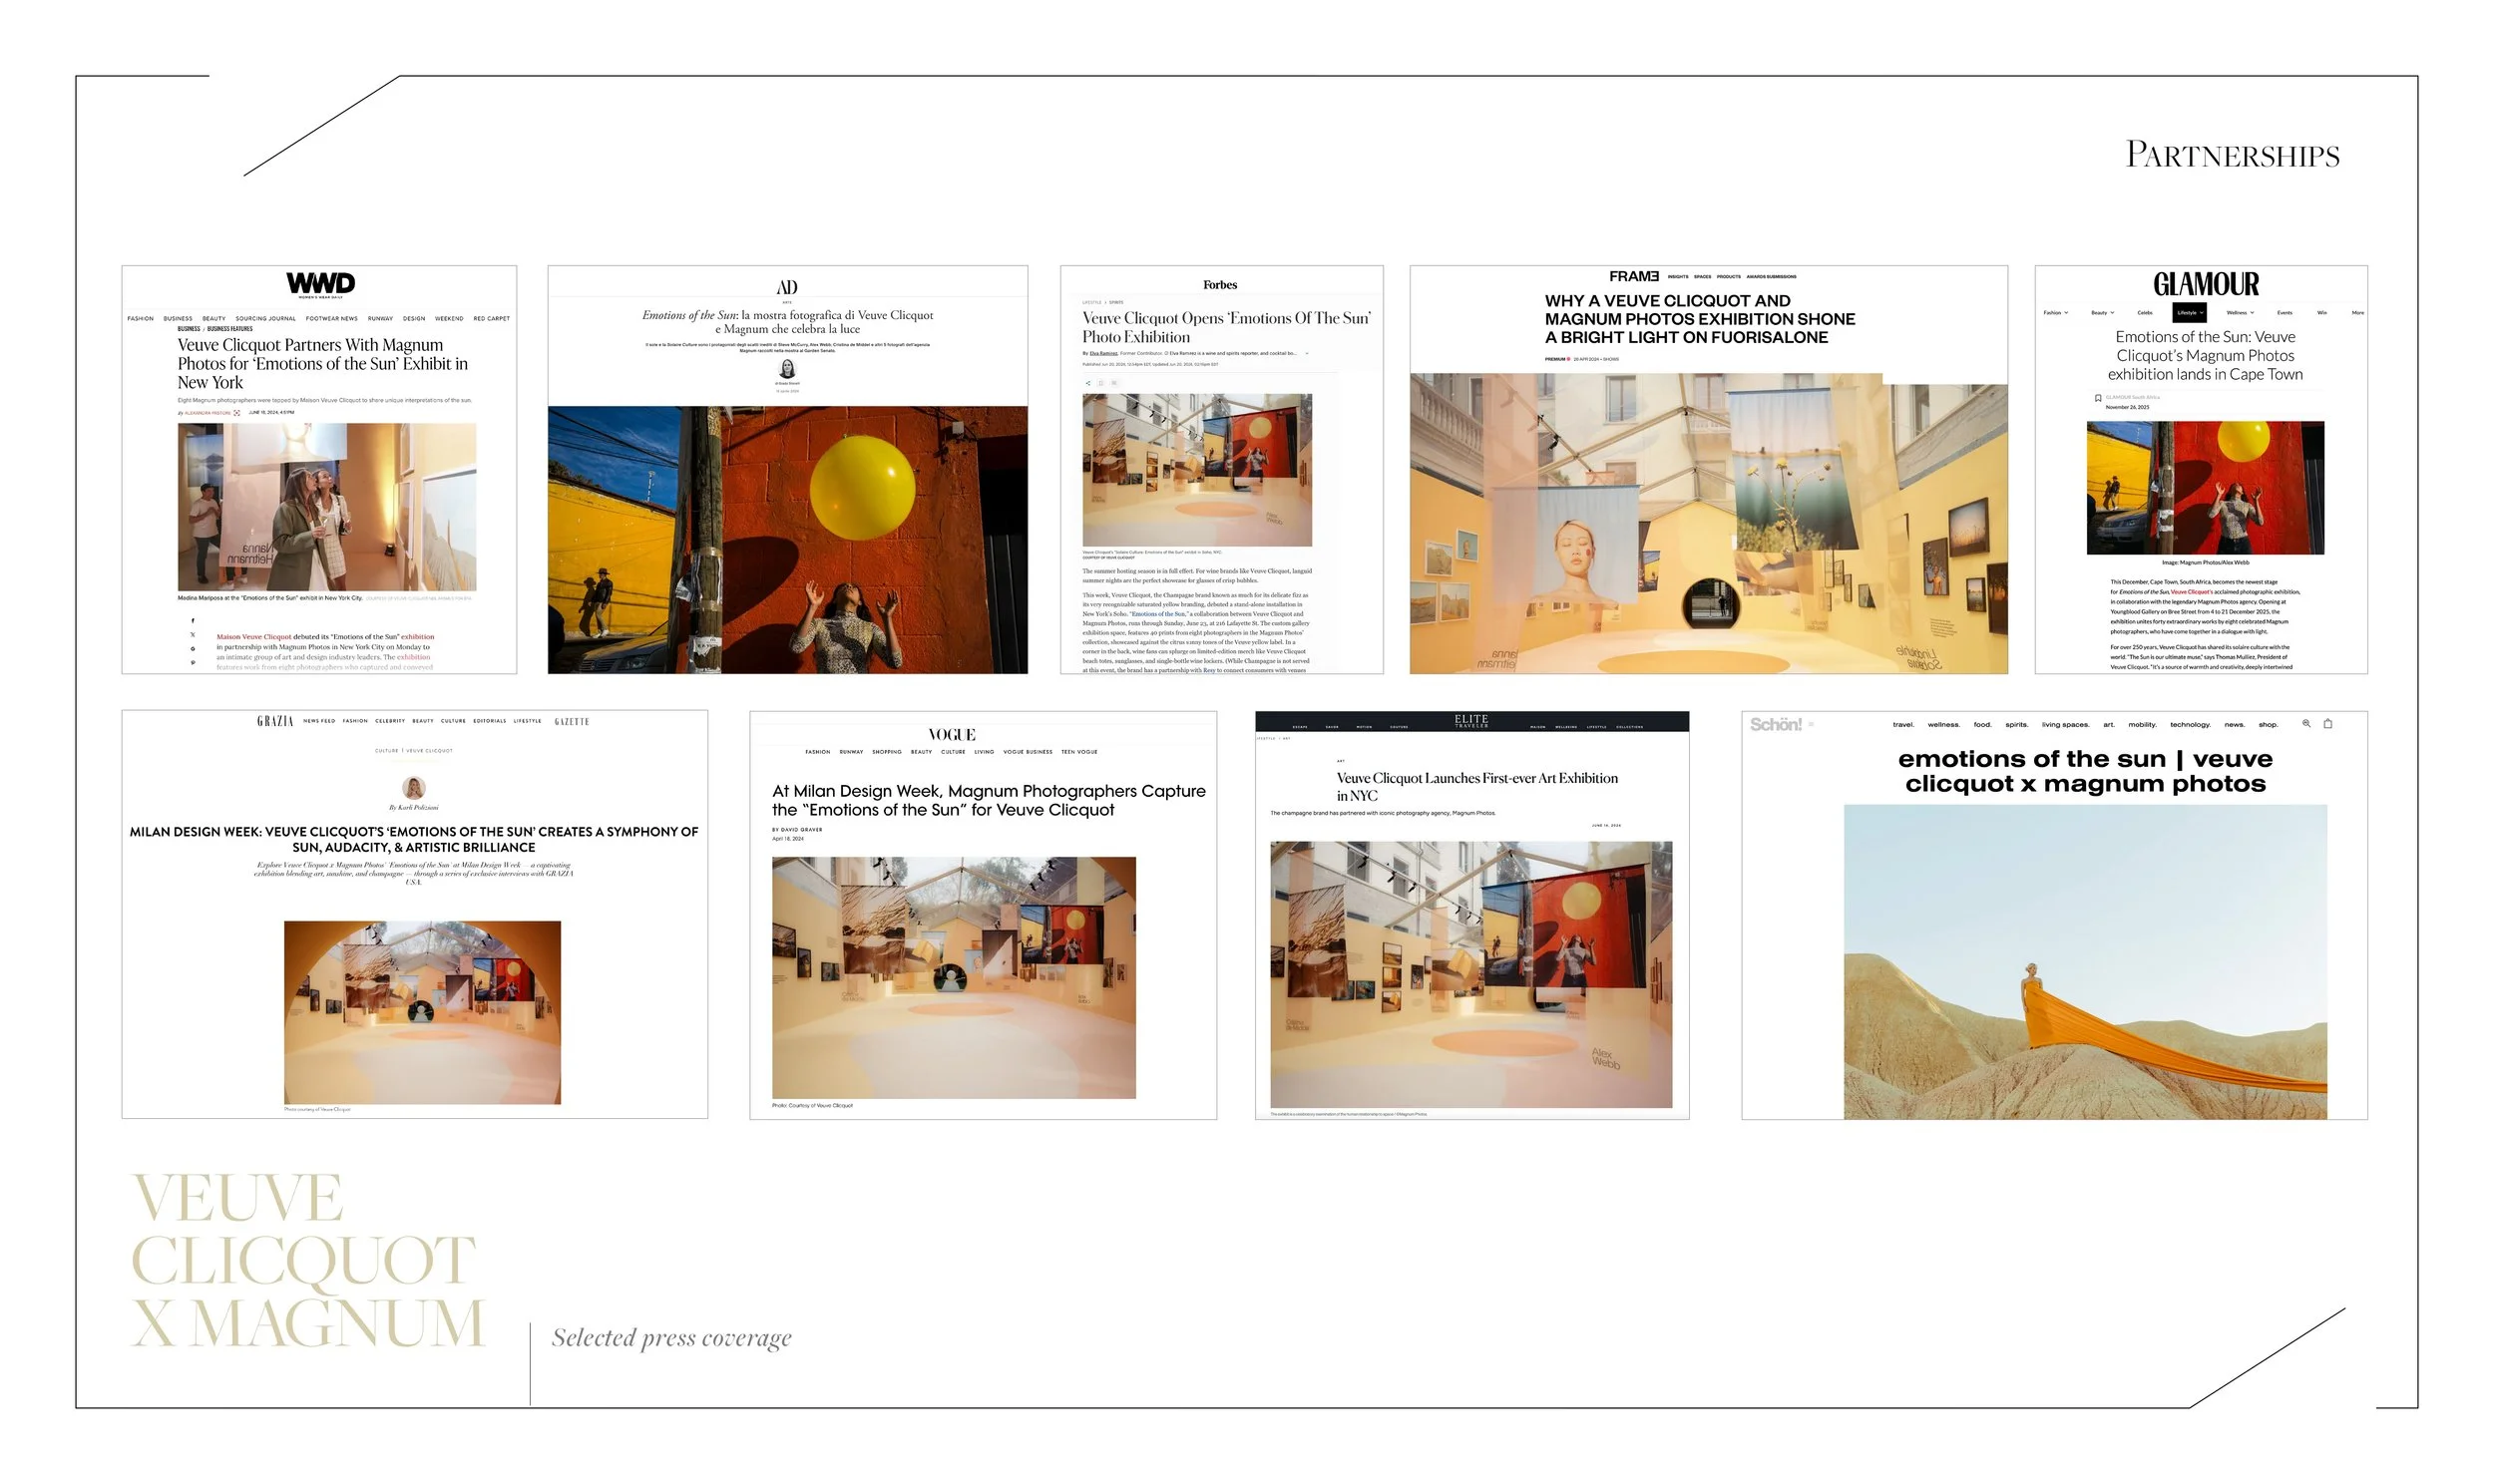Open FRAME headline about Fuorisalone
This screenshot has height=1484, width=2494.
(1699, 319)
